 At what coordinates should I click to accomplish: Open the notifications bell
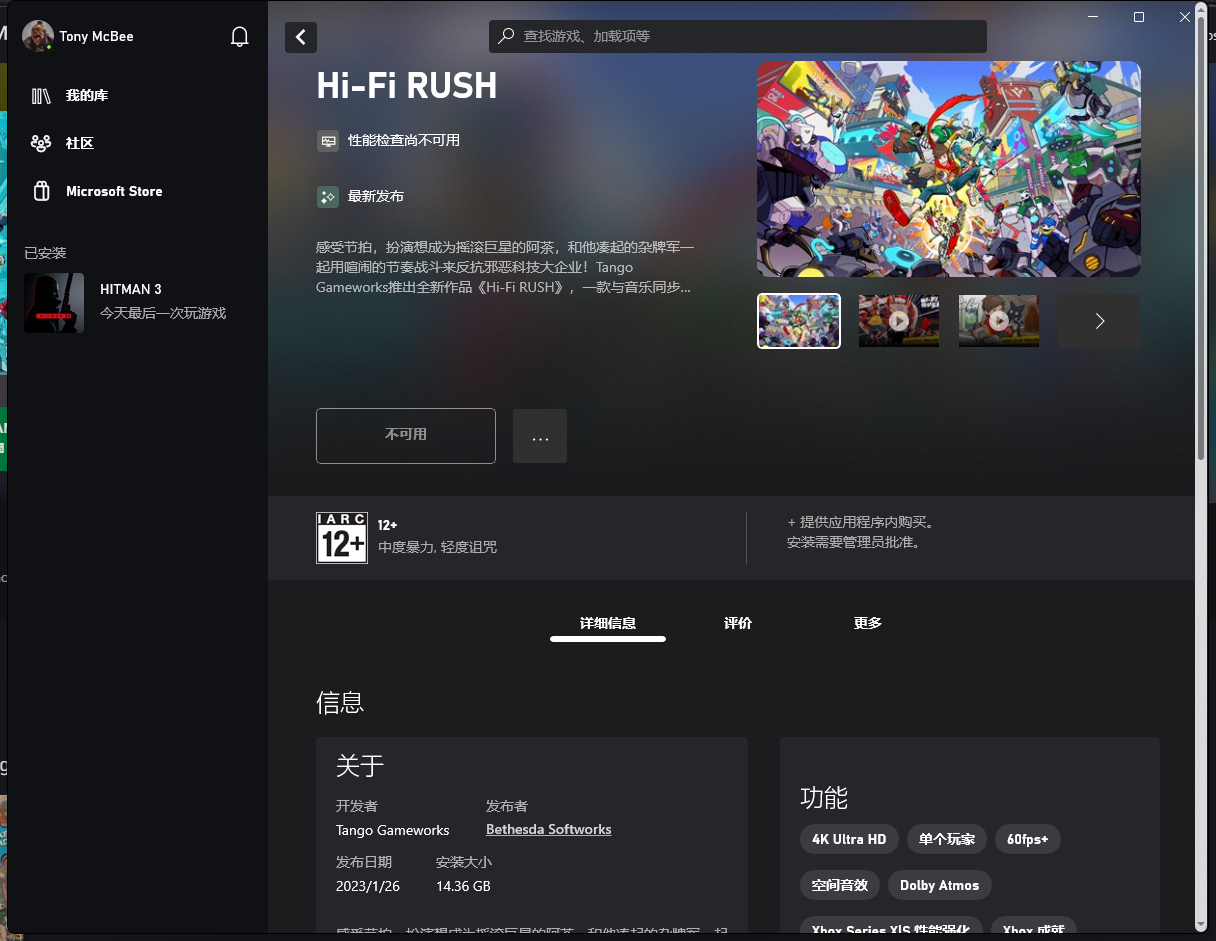(239, 37)
